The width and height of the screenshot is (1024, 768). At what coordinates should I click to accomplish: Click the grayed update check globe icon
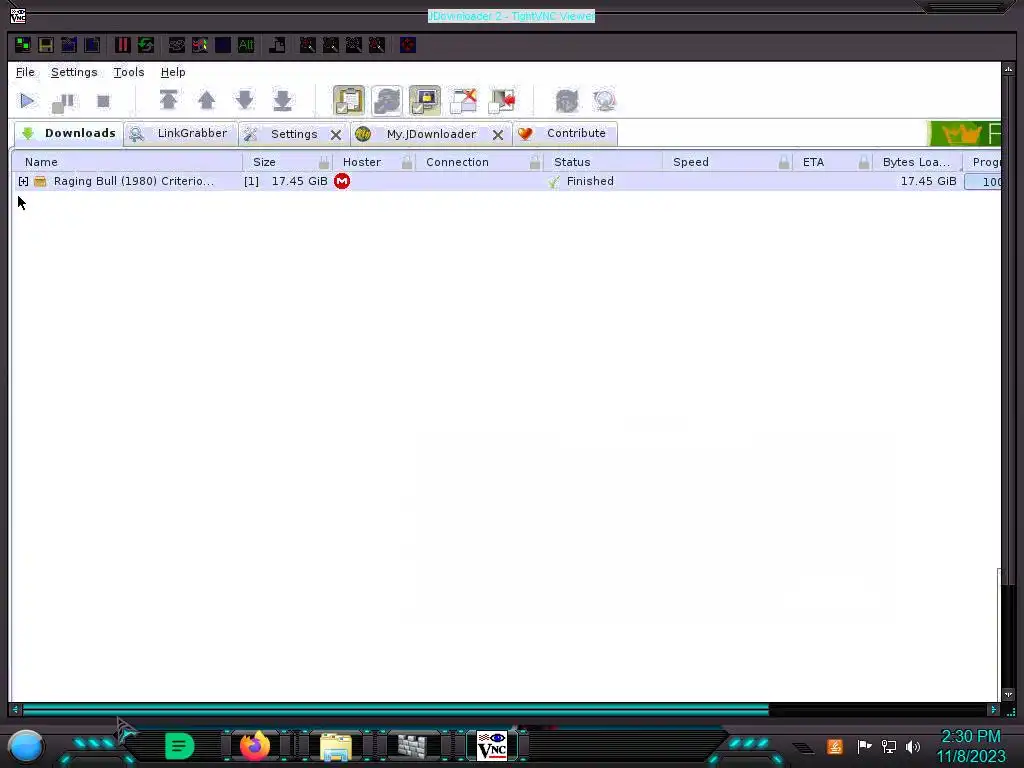[x=605, y=101]
